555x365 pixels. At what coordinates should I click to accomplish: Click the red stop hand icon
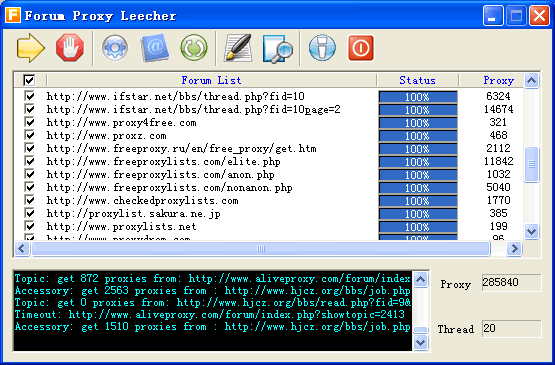click(x=70, y=48)
